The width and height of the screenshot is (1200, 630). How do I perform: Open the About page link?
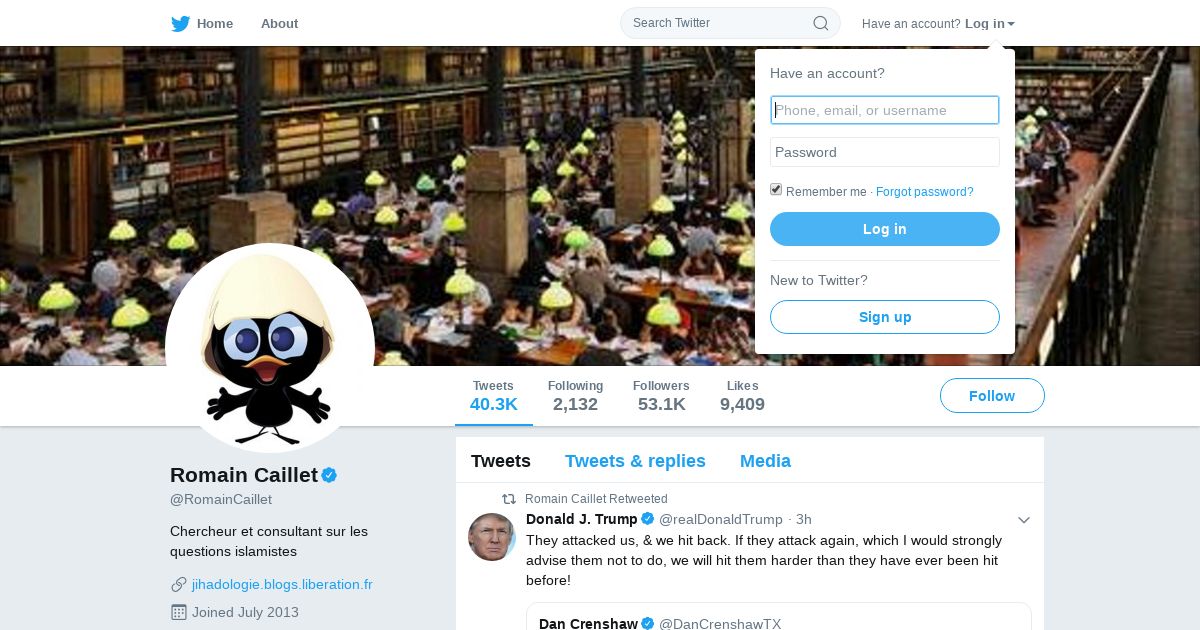[279, 23]
